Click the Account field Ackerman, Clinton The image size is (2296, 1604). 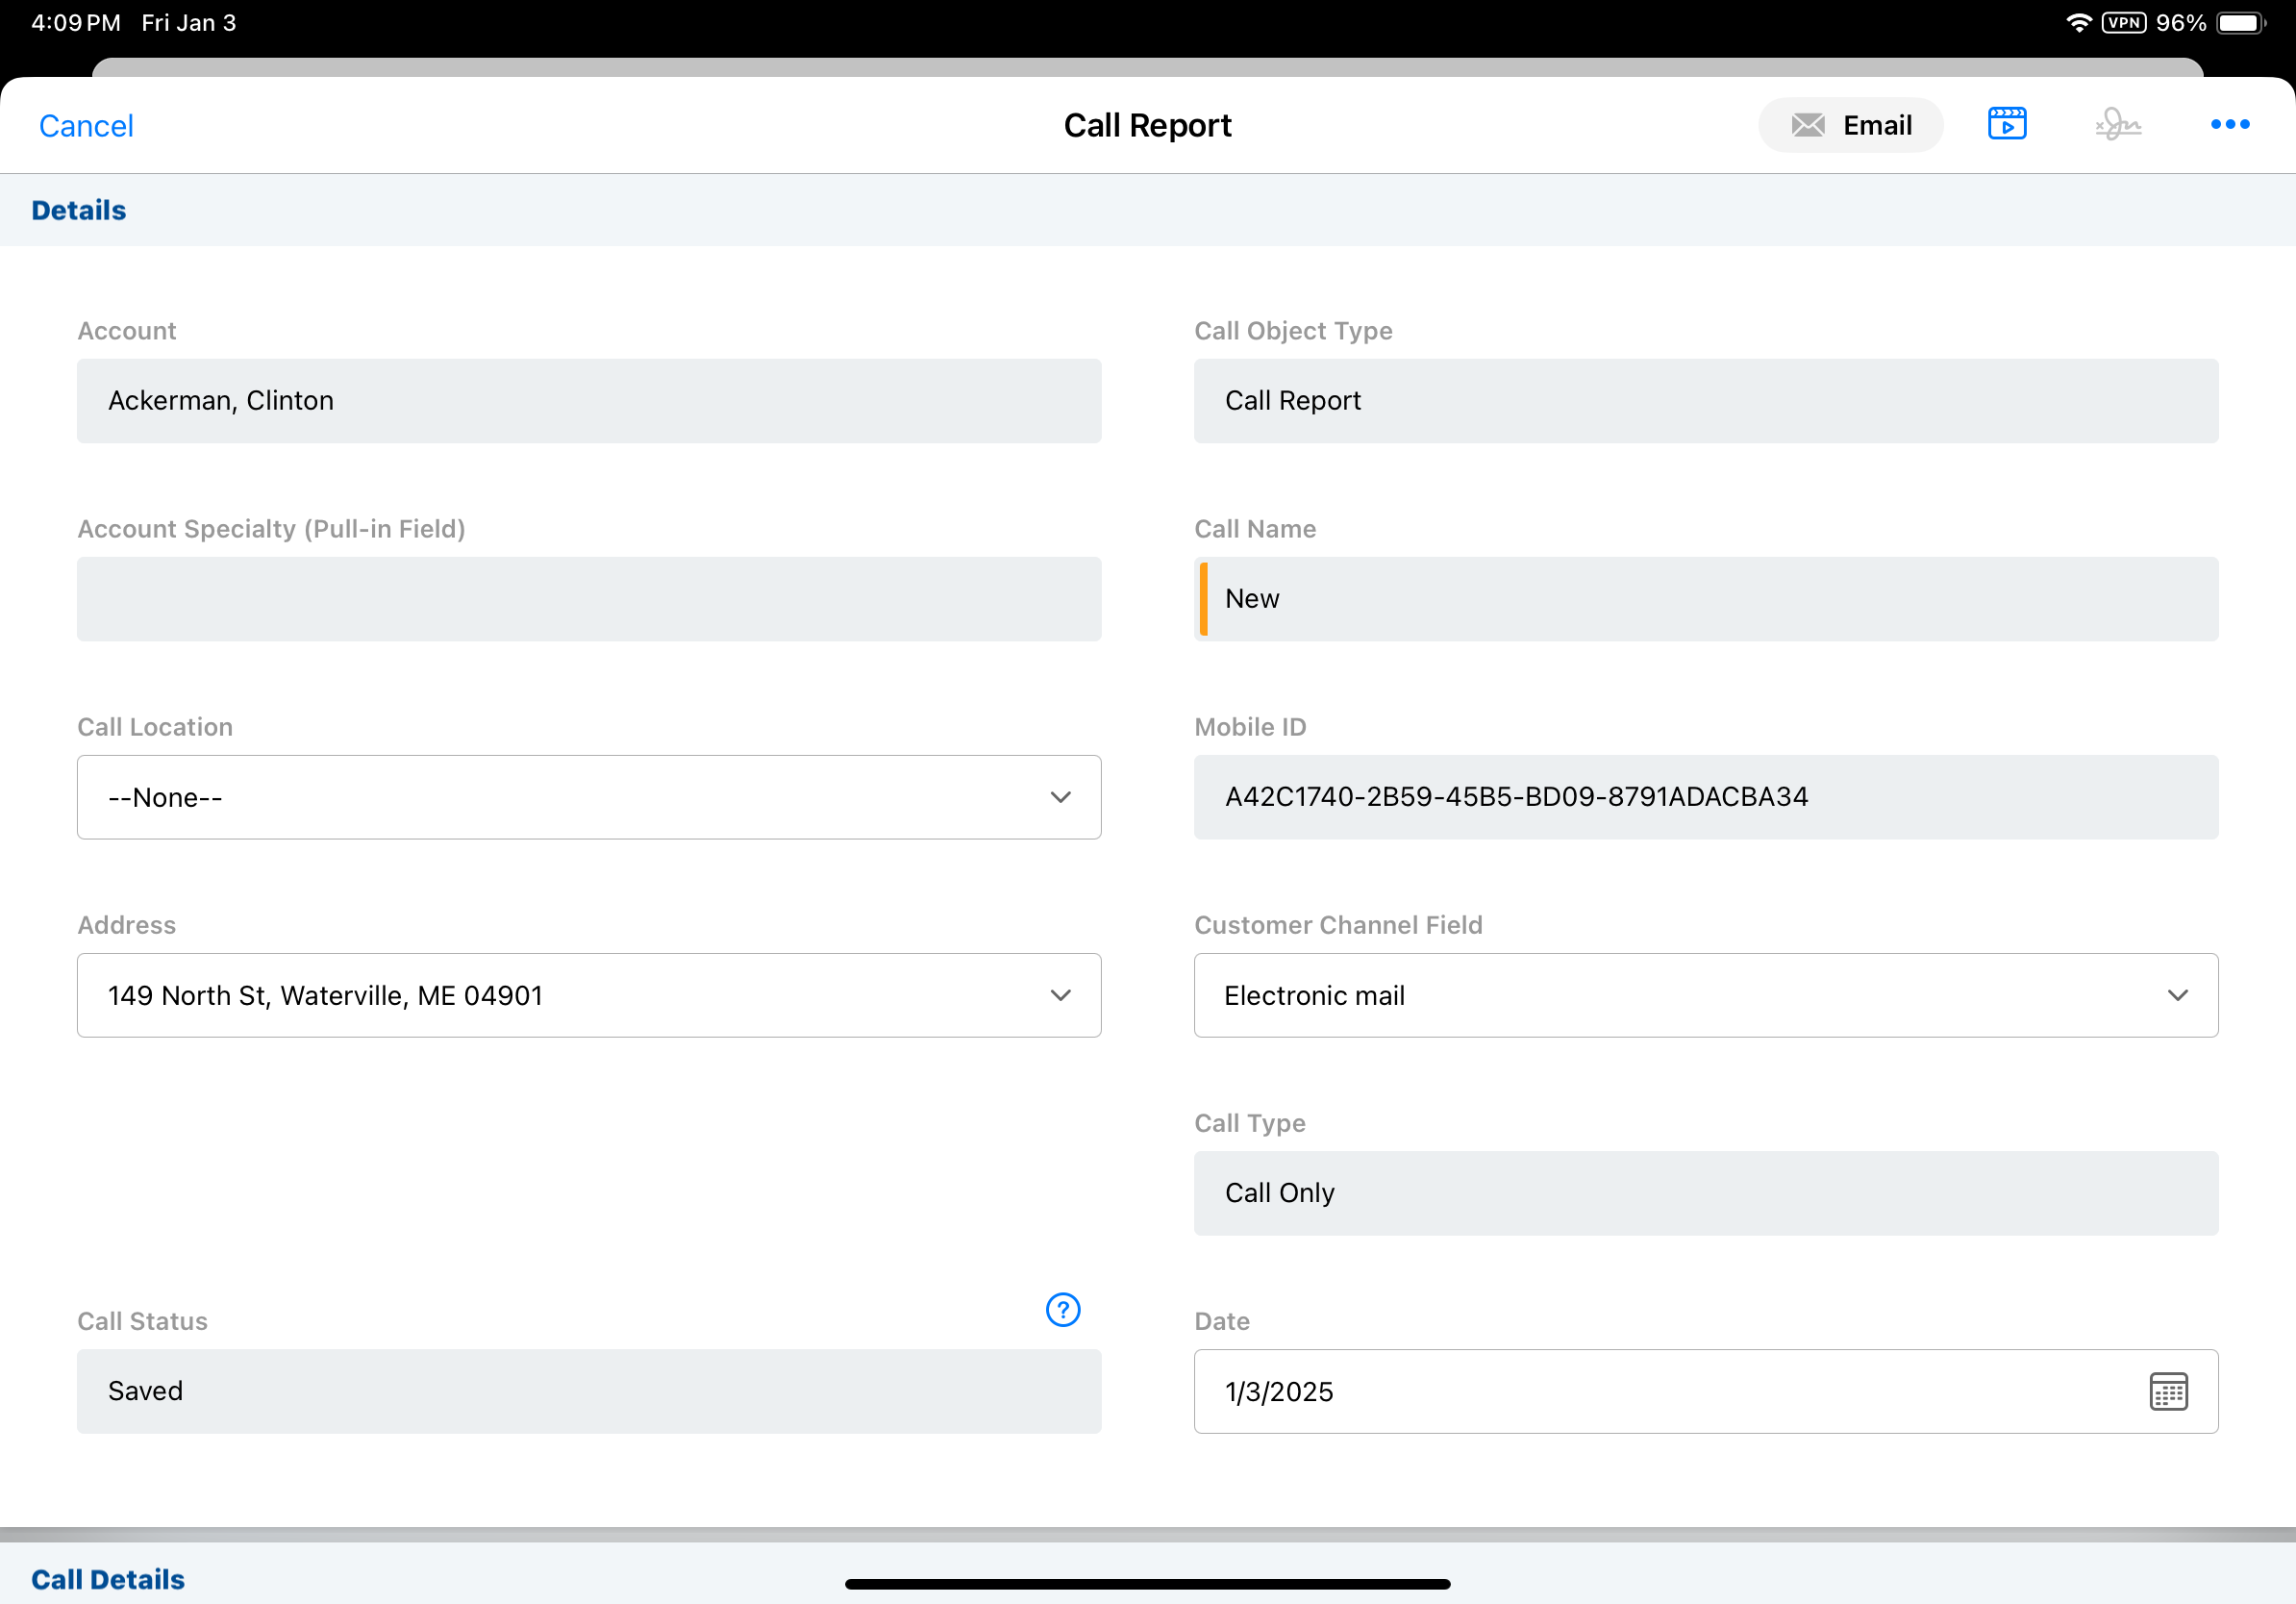coord(589,401)
